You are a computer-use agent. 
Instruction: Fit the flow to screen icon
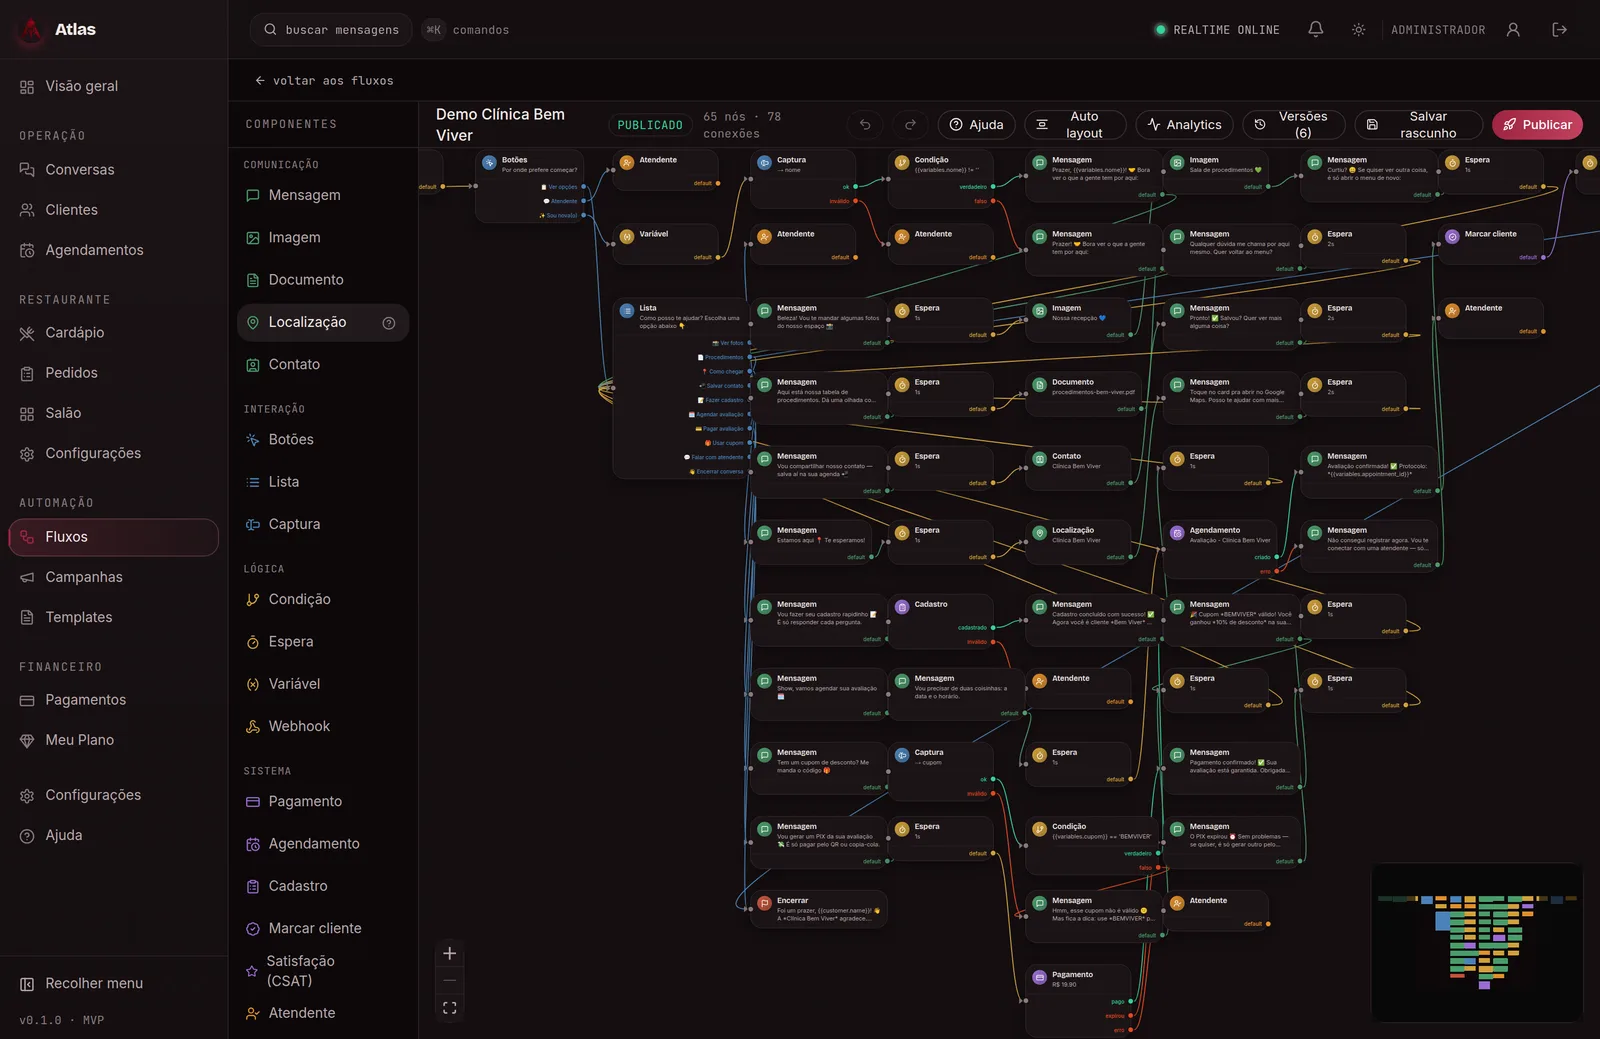450,1008
